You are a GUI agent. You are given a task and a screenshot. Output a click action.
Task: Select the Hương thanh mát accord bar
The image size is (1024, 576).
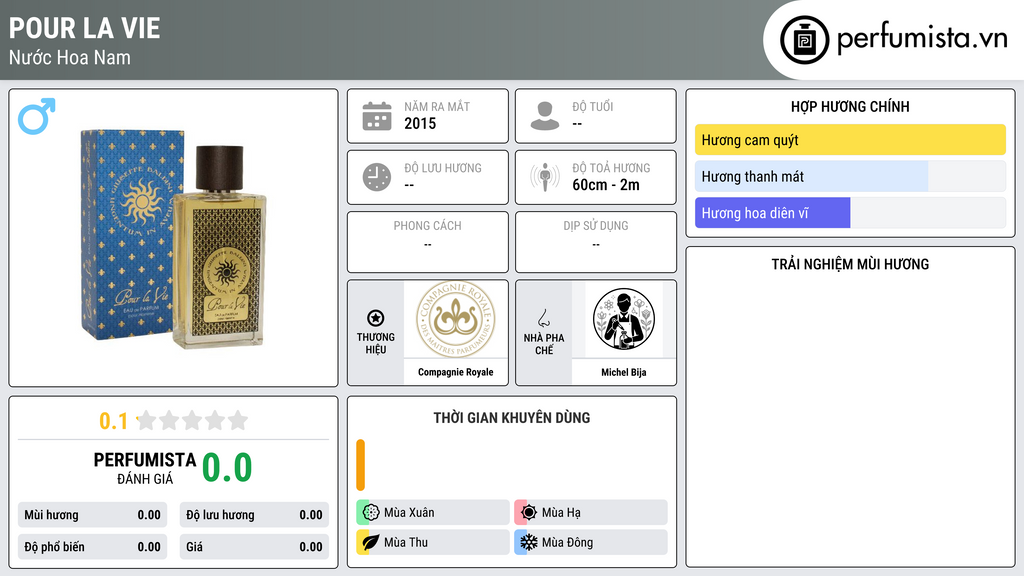[x=850, y=176]
